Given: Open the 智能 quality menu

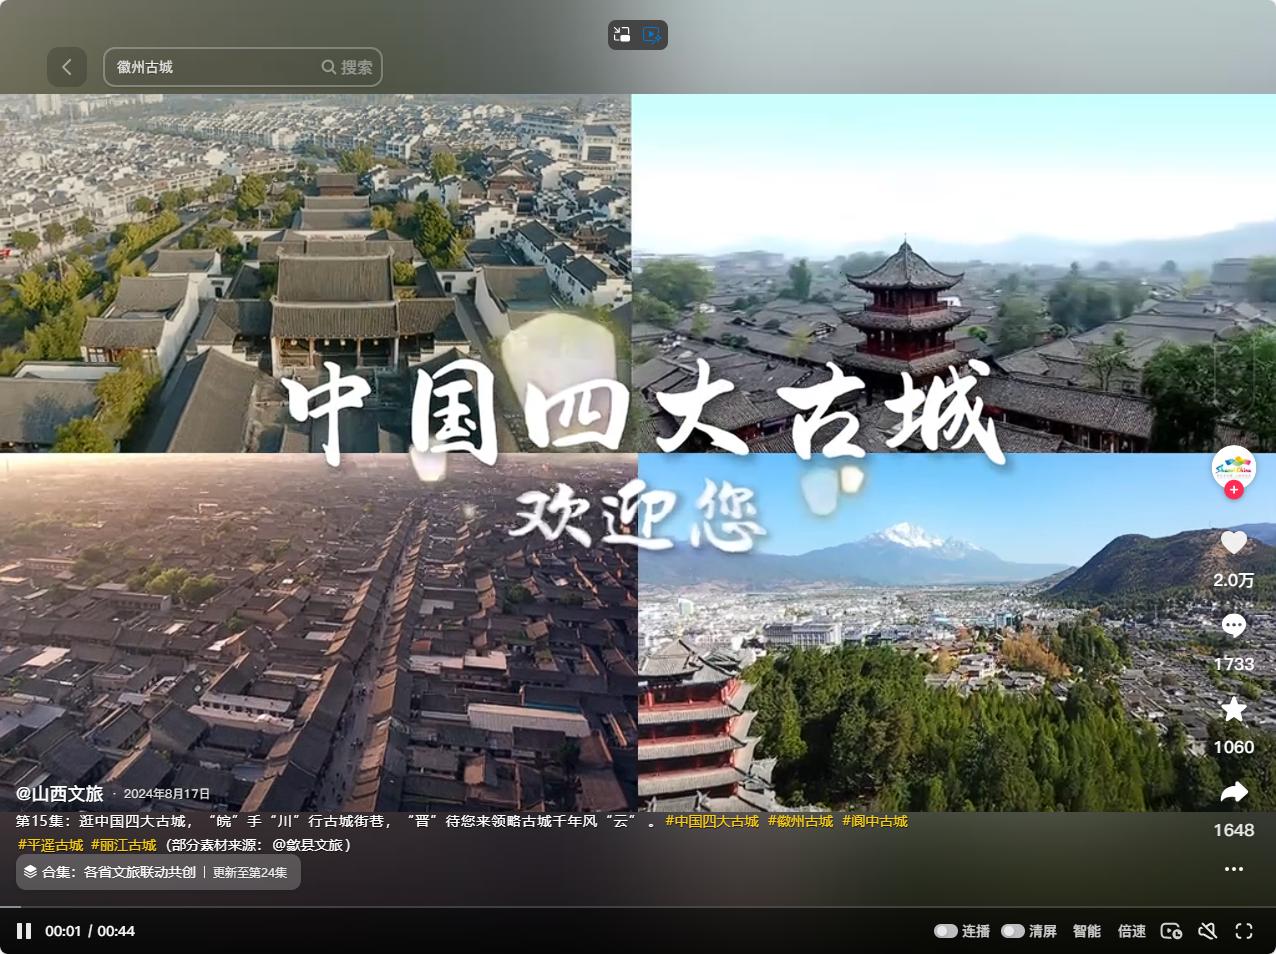Looking at the screenshot, I should point(1087,931).
